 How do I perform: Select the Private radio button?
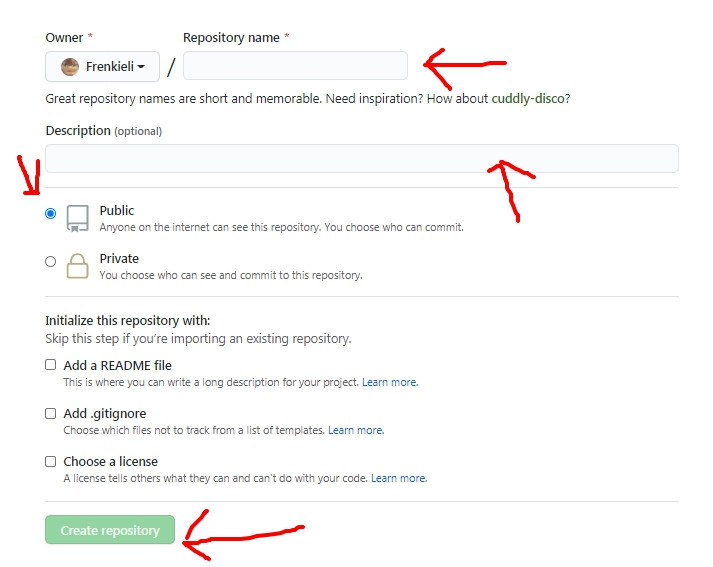[x=50, y=261]
